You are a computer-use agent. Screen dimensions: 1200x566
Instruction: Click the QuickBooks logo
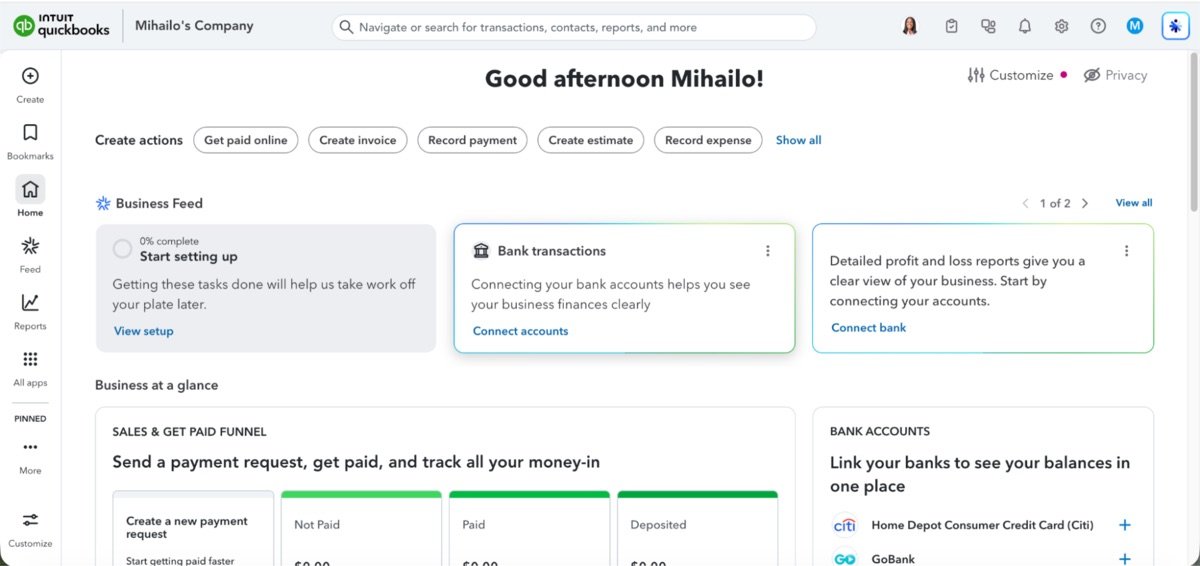coord(61,26)
